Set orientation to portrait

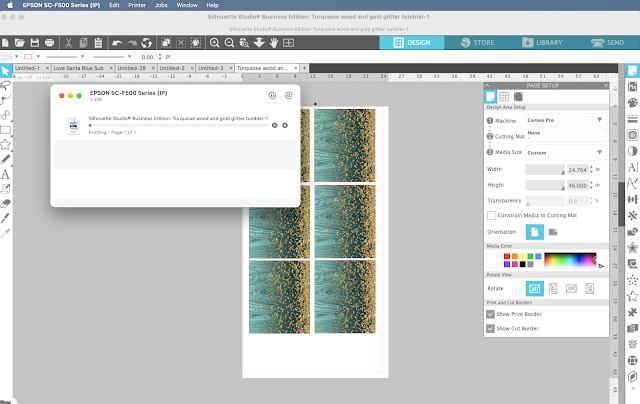click(534, 232)
